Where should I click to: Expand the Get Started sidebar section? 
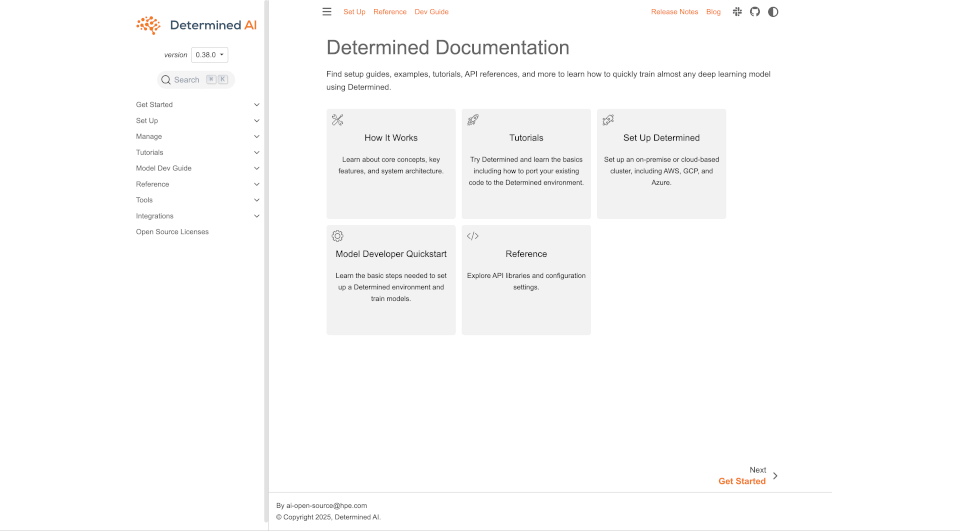point(256,105)
